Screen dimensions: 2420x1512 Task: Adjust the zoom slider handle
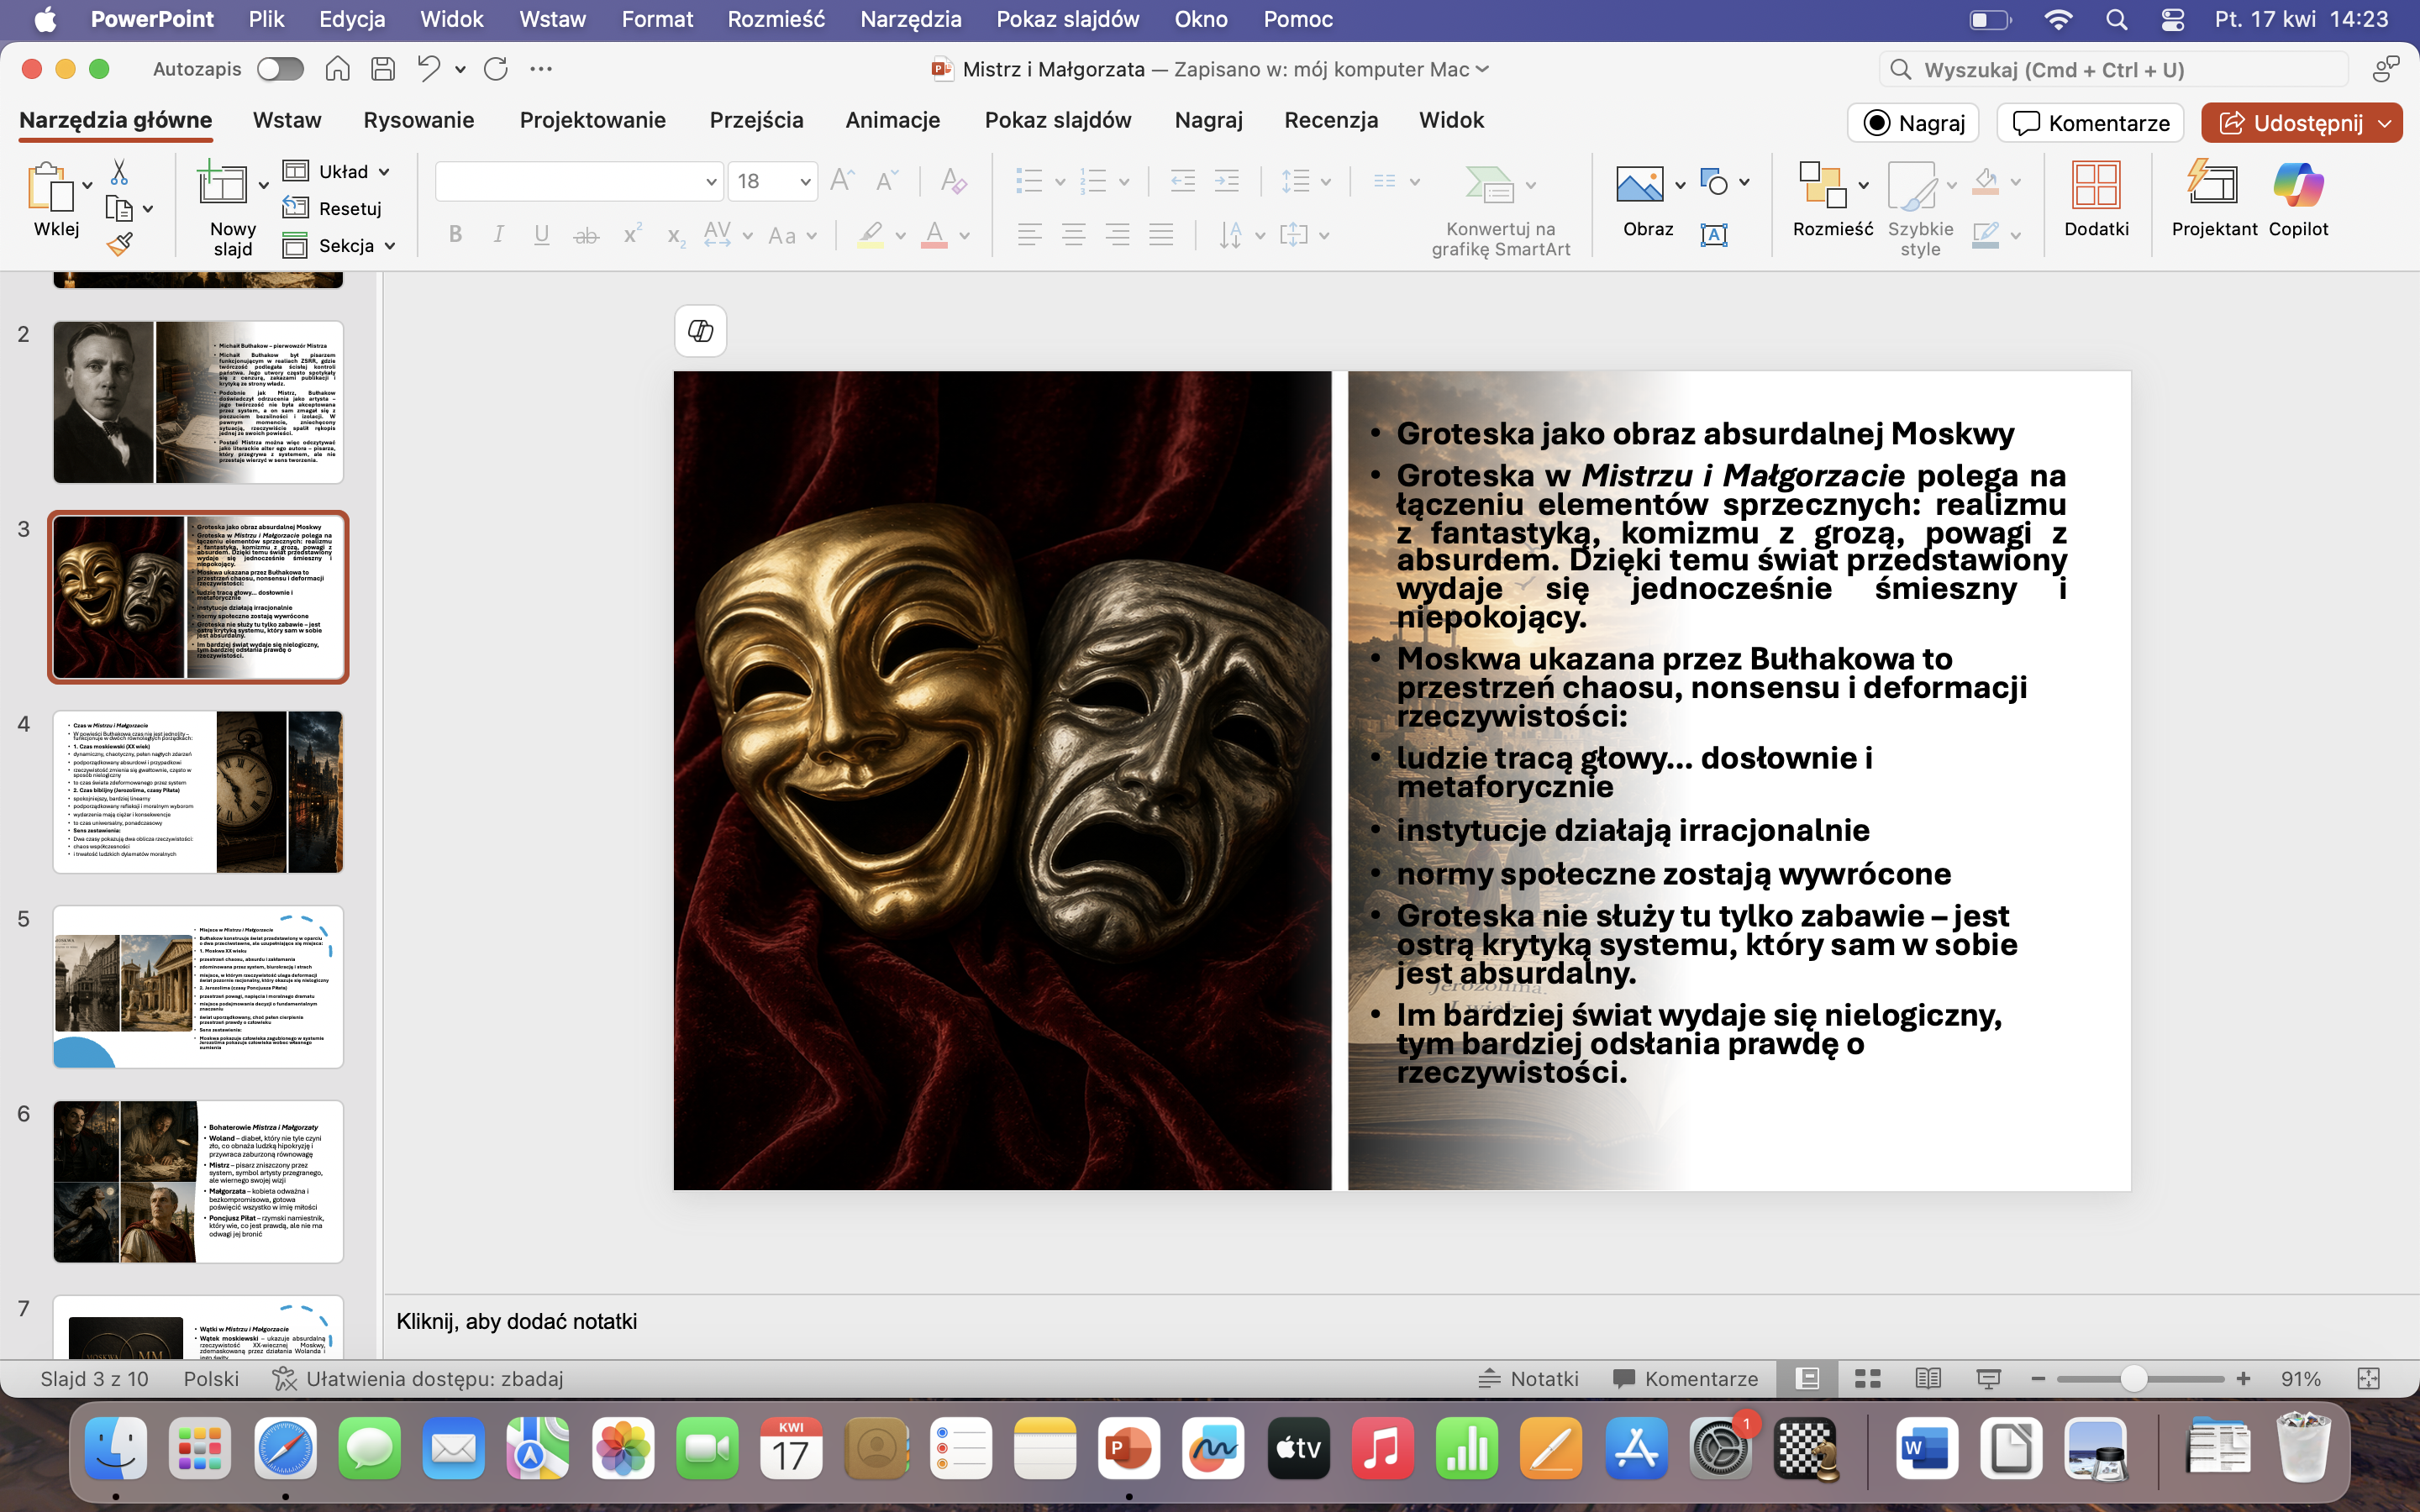2133,1379
